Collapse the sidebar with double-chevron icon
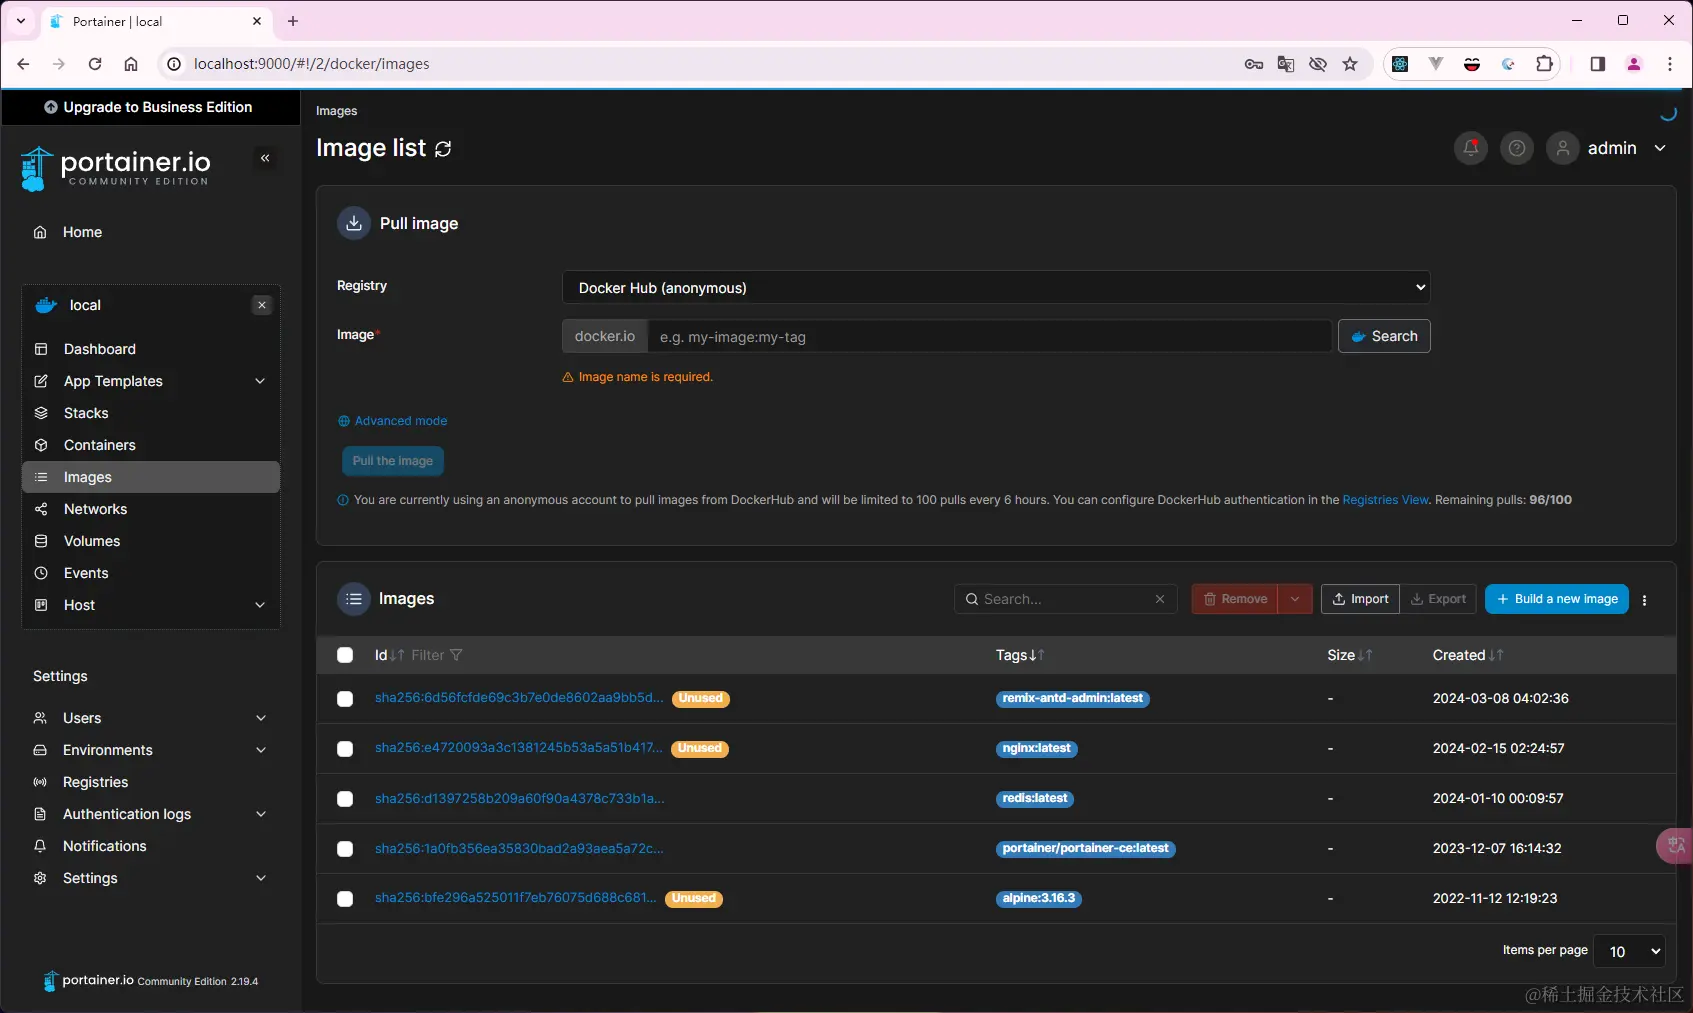Screen dimensions: 1693x1013 265,158
